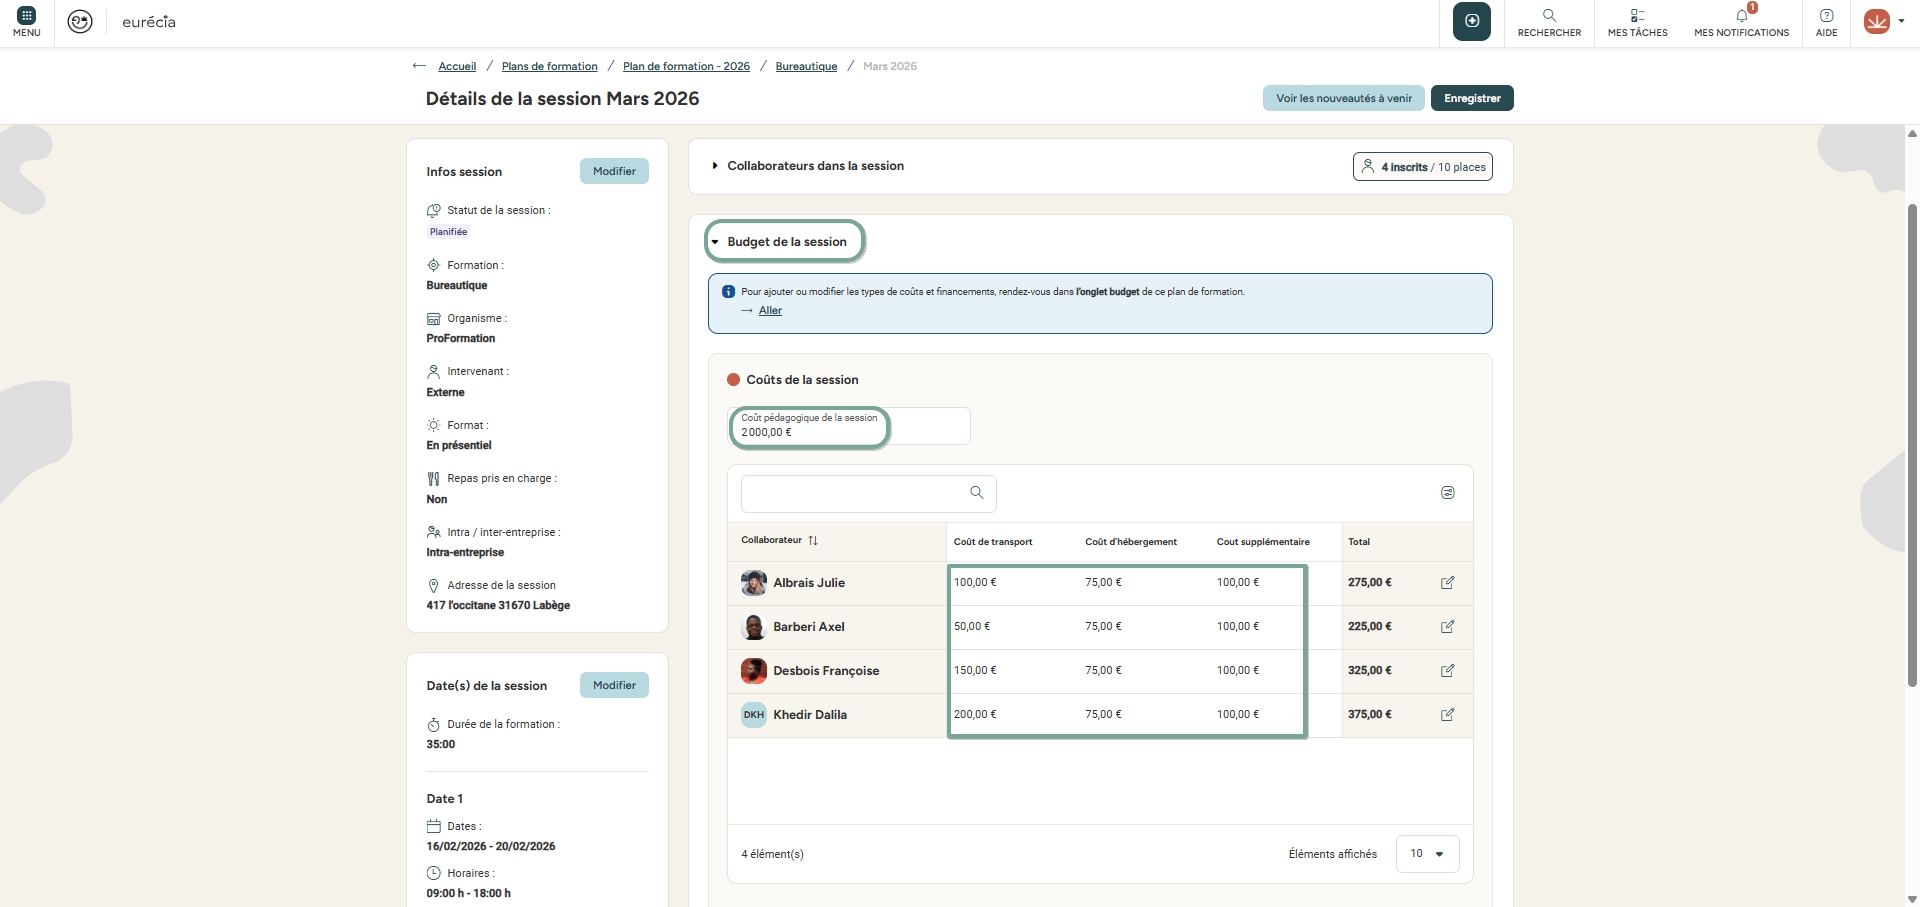The height and width of the screenshot is (907, 1920).
Task: Edit costs for Albrais Julie
Action: [x=1447, y=583]
